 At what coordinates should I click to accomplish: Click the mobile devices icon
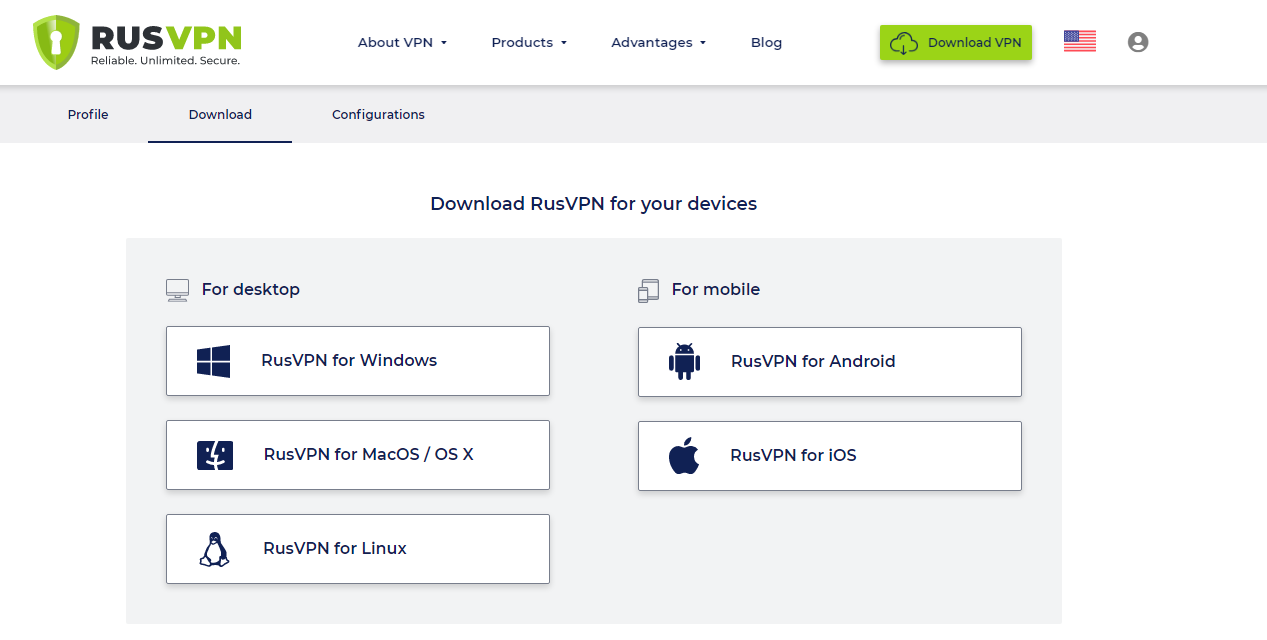[x=647, y=289]
